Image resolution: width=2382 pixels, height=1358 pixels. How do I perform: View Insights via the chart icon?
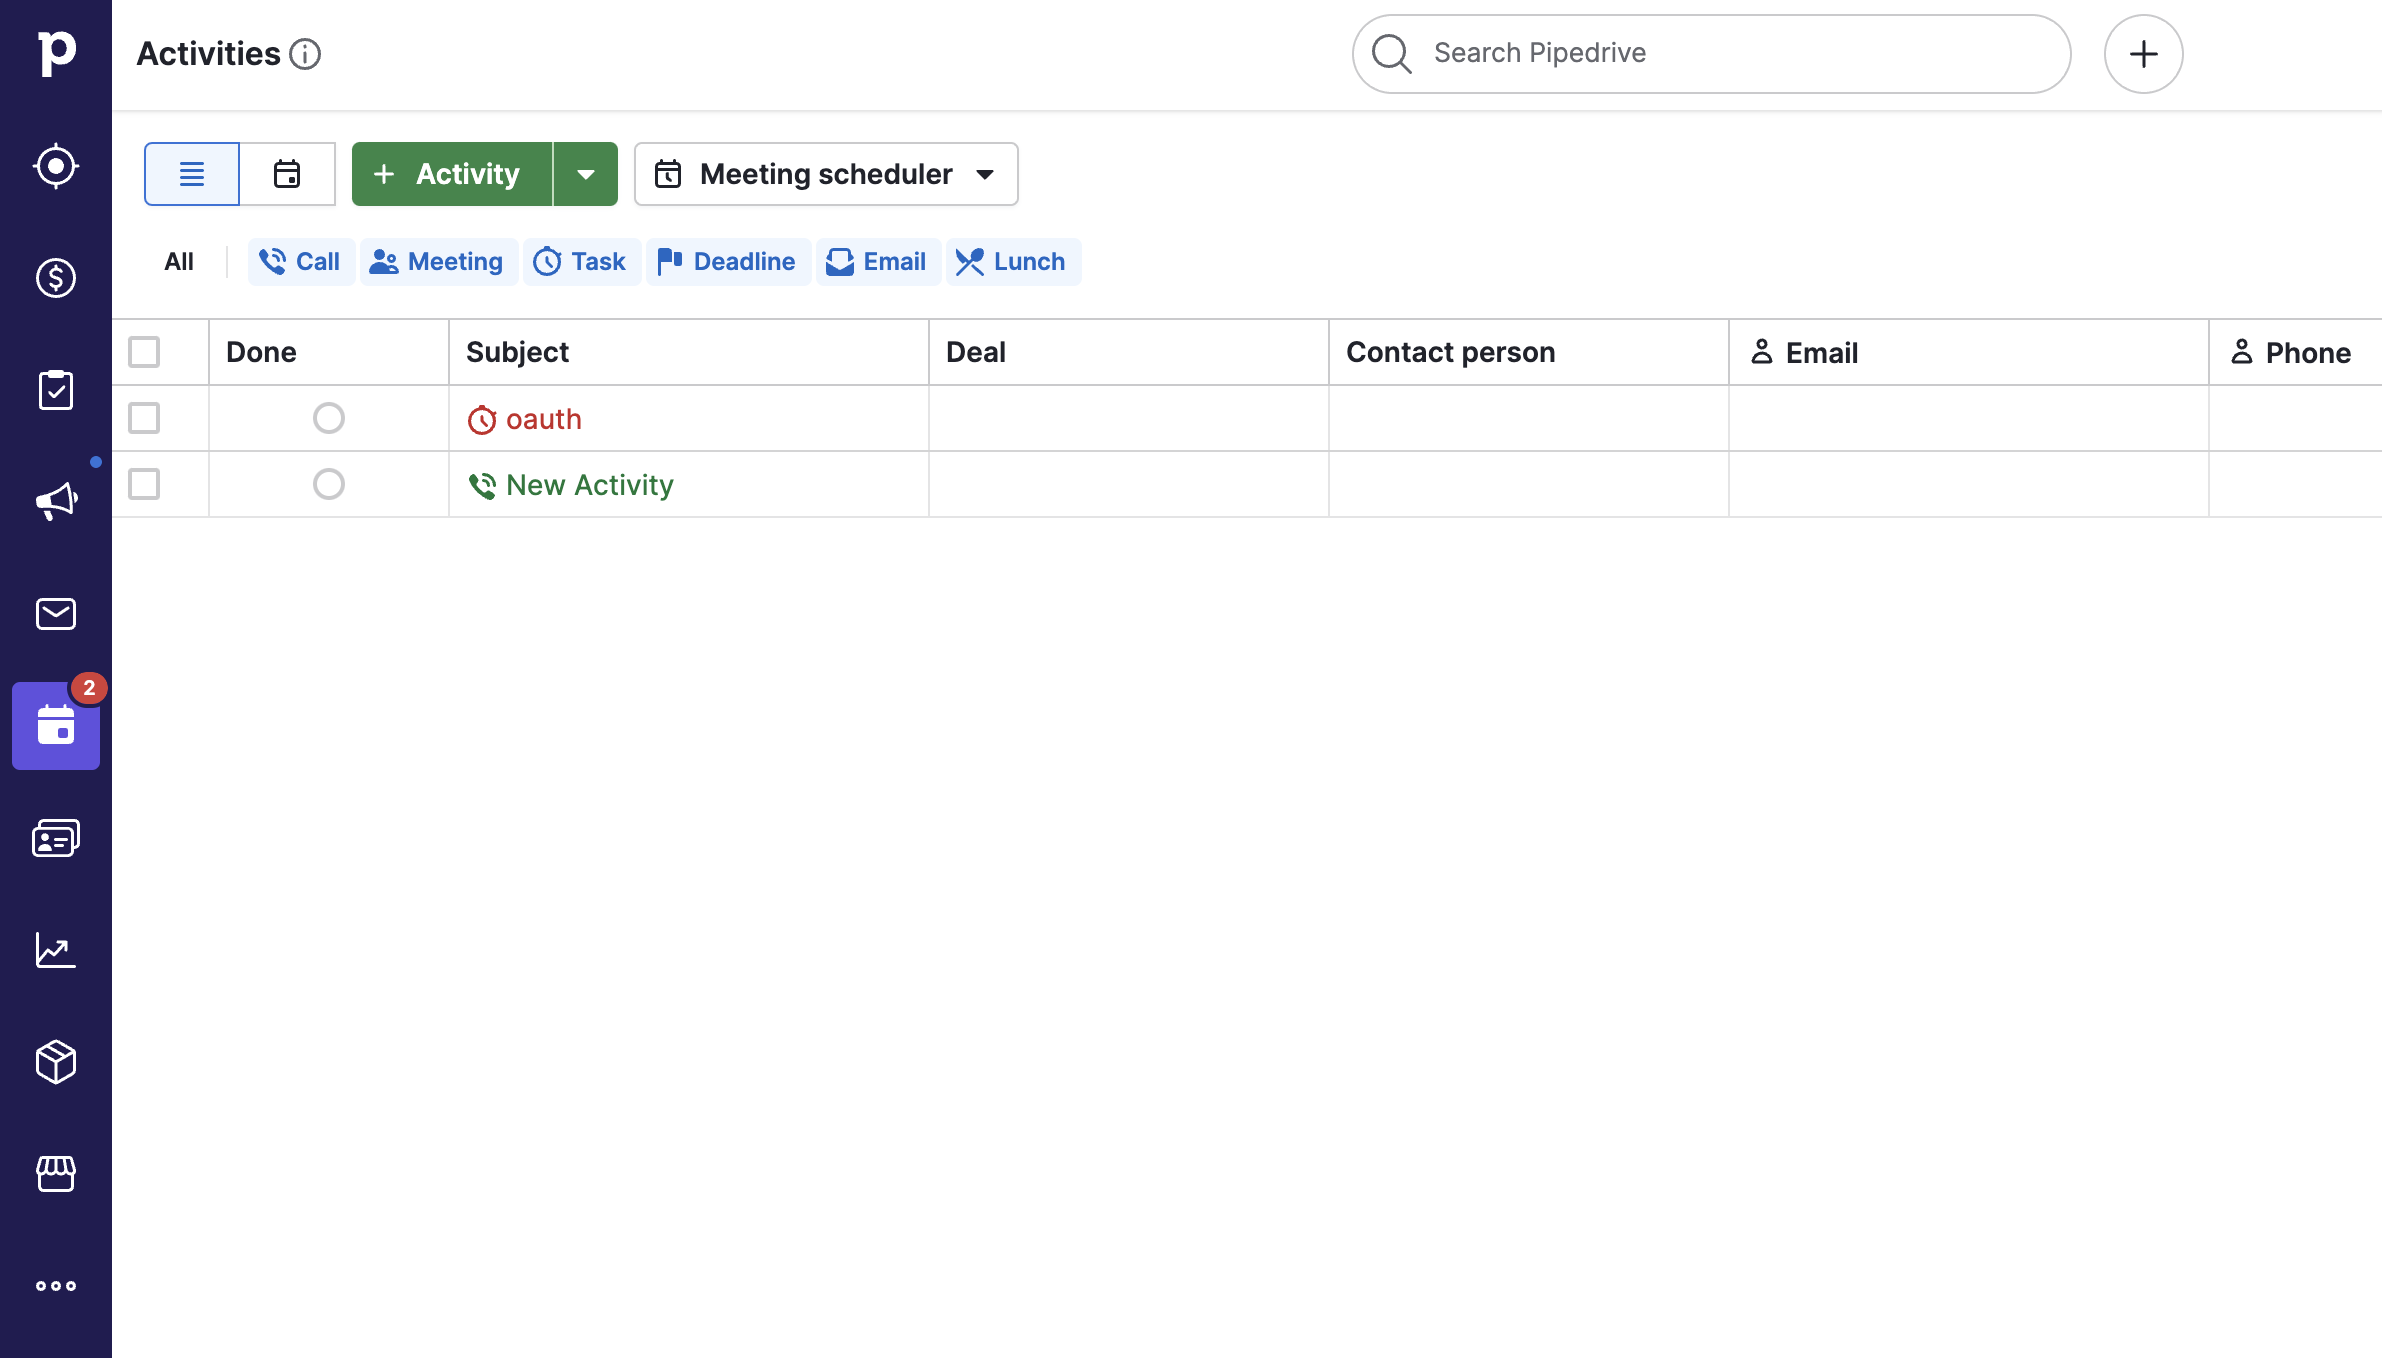click(55, 950)
